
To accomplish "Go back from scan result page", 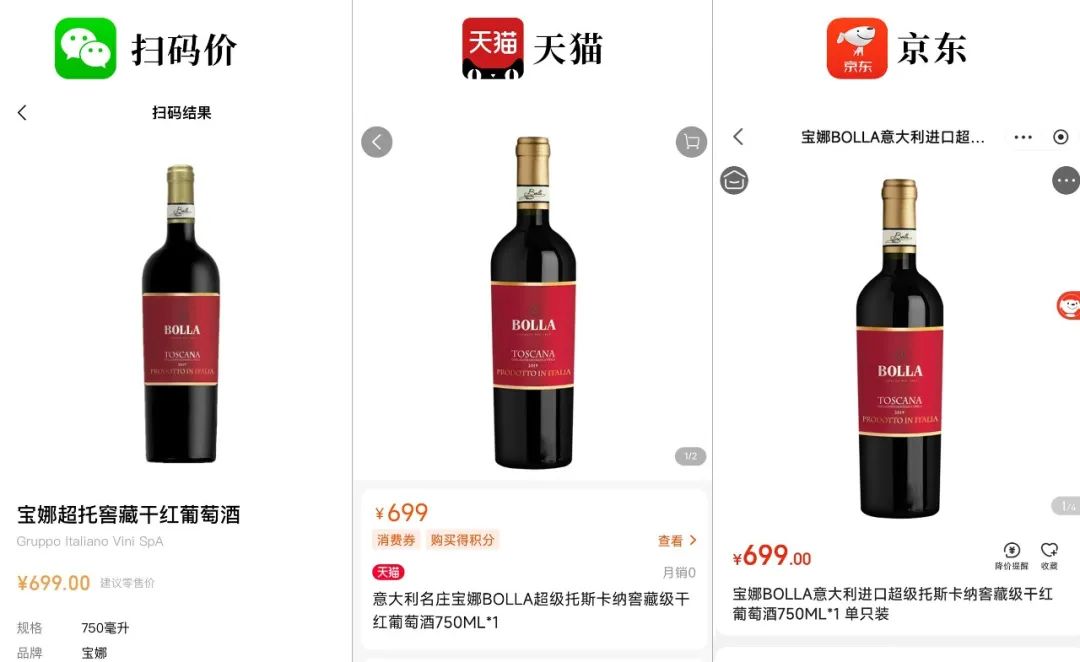I will coord(22,113).
